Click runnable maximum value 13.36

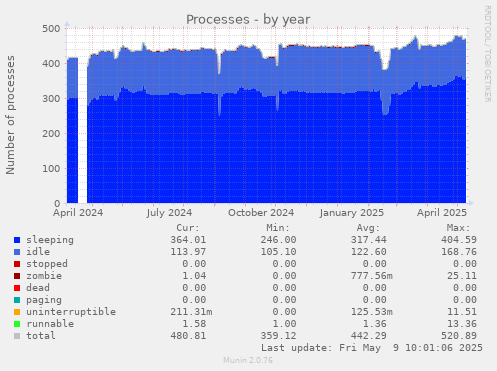pos(462,324)
